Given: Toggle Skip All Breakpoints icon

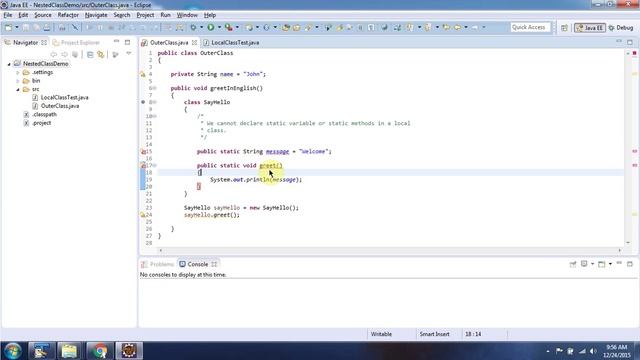Looking at the screenshot, I should 75,27.
